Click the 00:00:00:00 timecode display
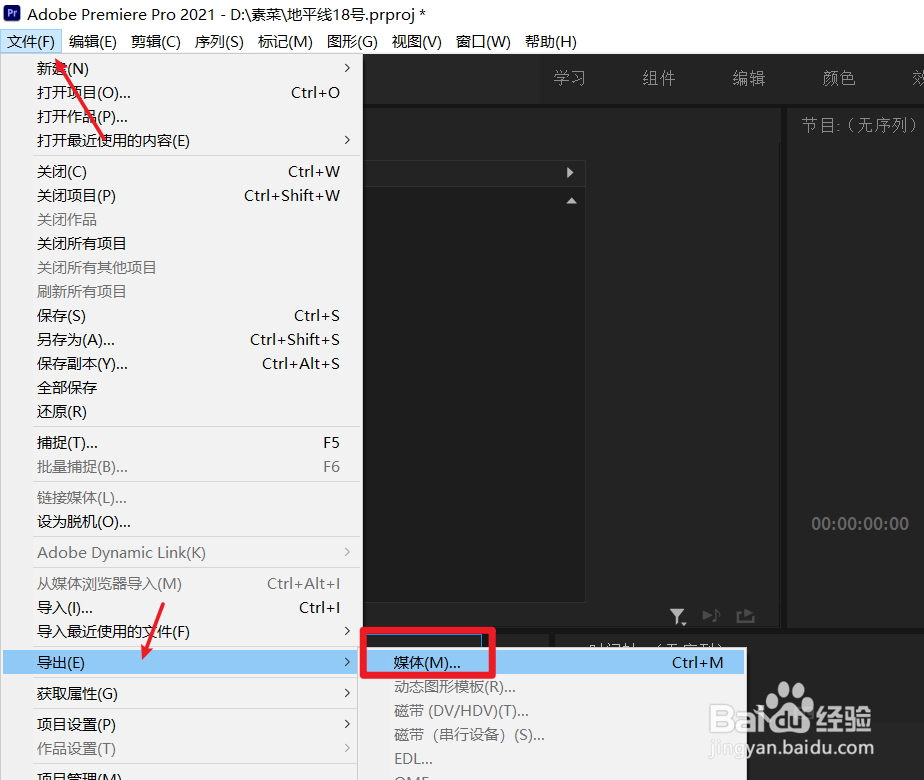This screenshot has width=924, height=780. coord(860,524)
